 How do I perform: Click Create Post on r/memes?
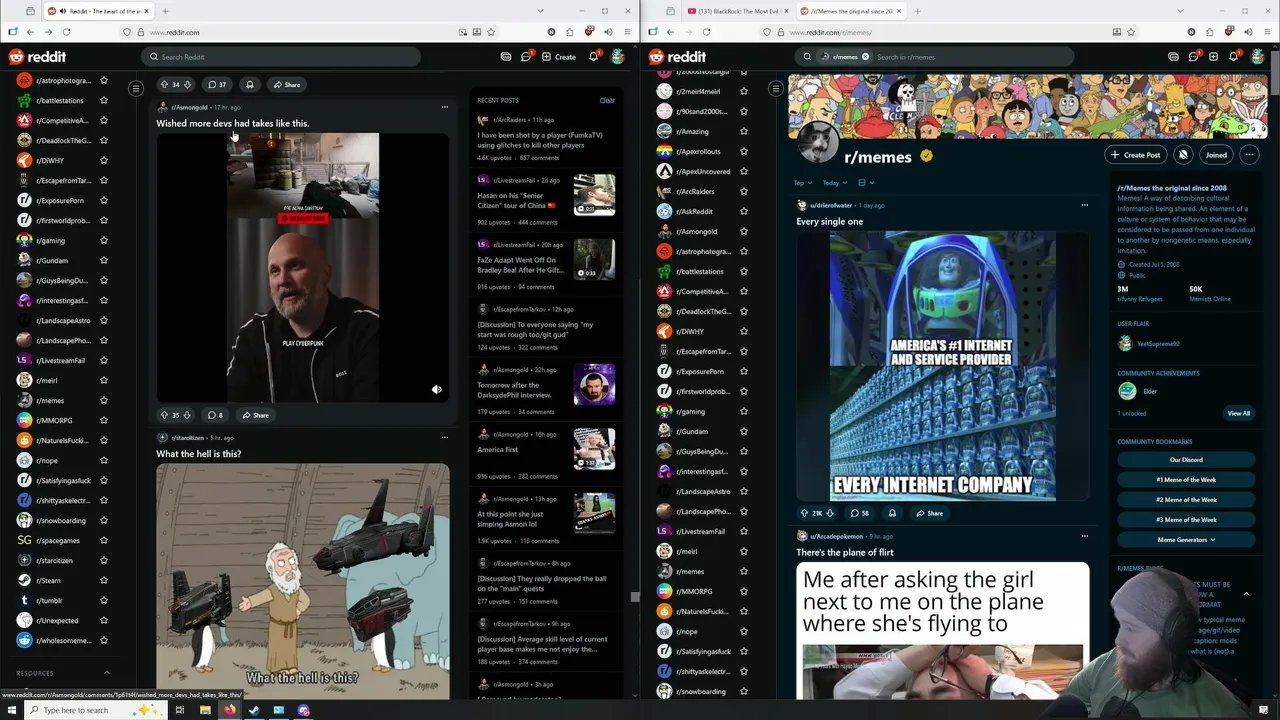[1135, 155]
